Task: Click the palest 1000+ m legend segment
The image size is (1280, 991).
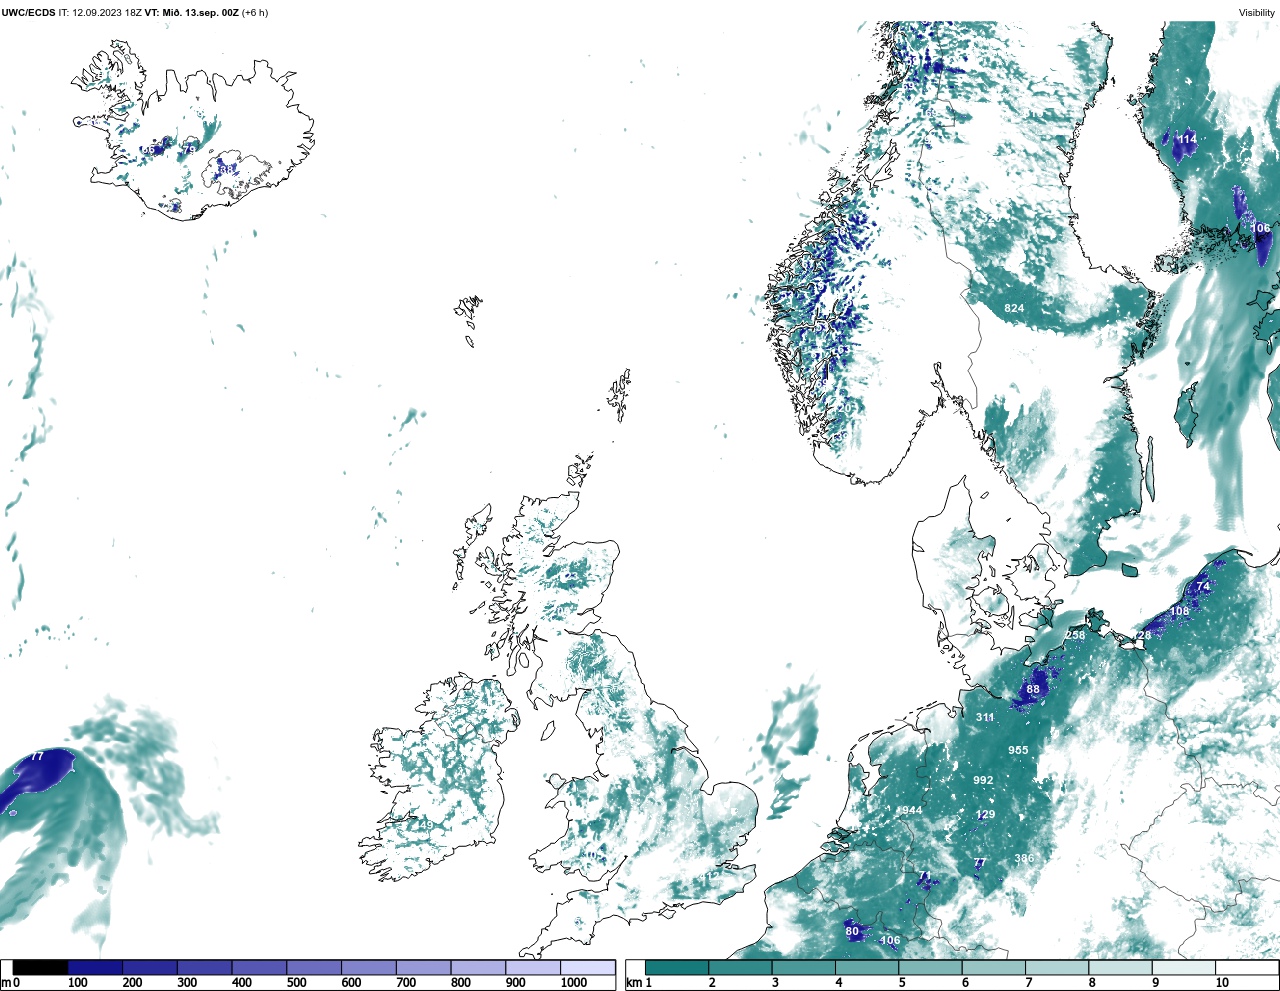Action: pos(588,968)
